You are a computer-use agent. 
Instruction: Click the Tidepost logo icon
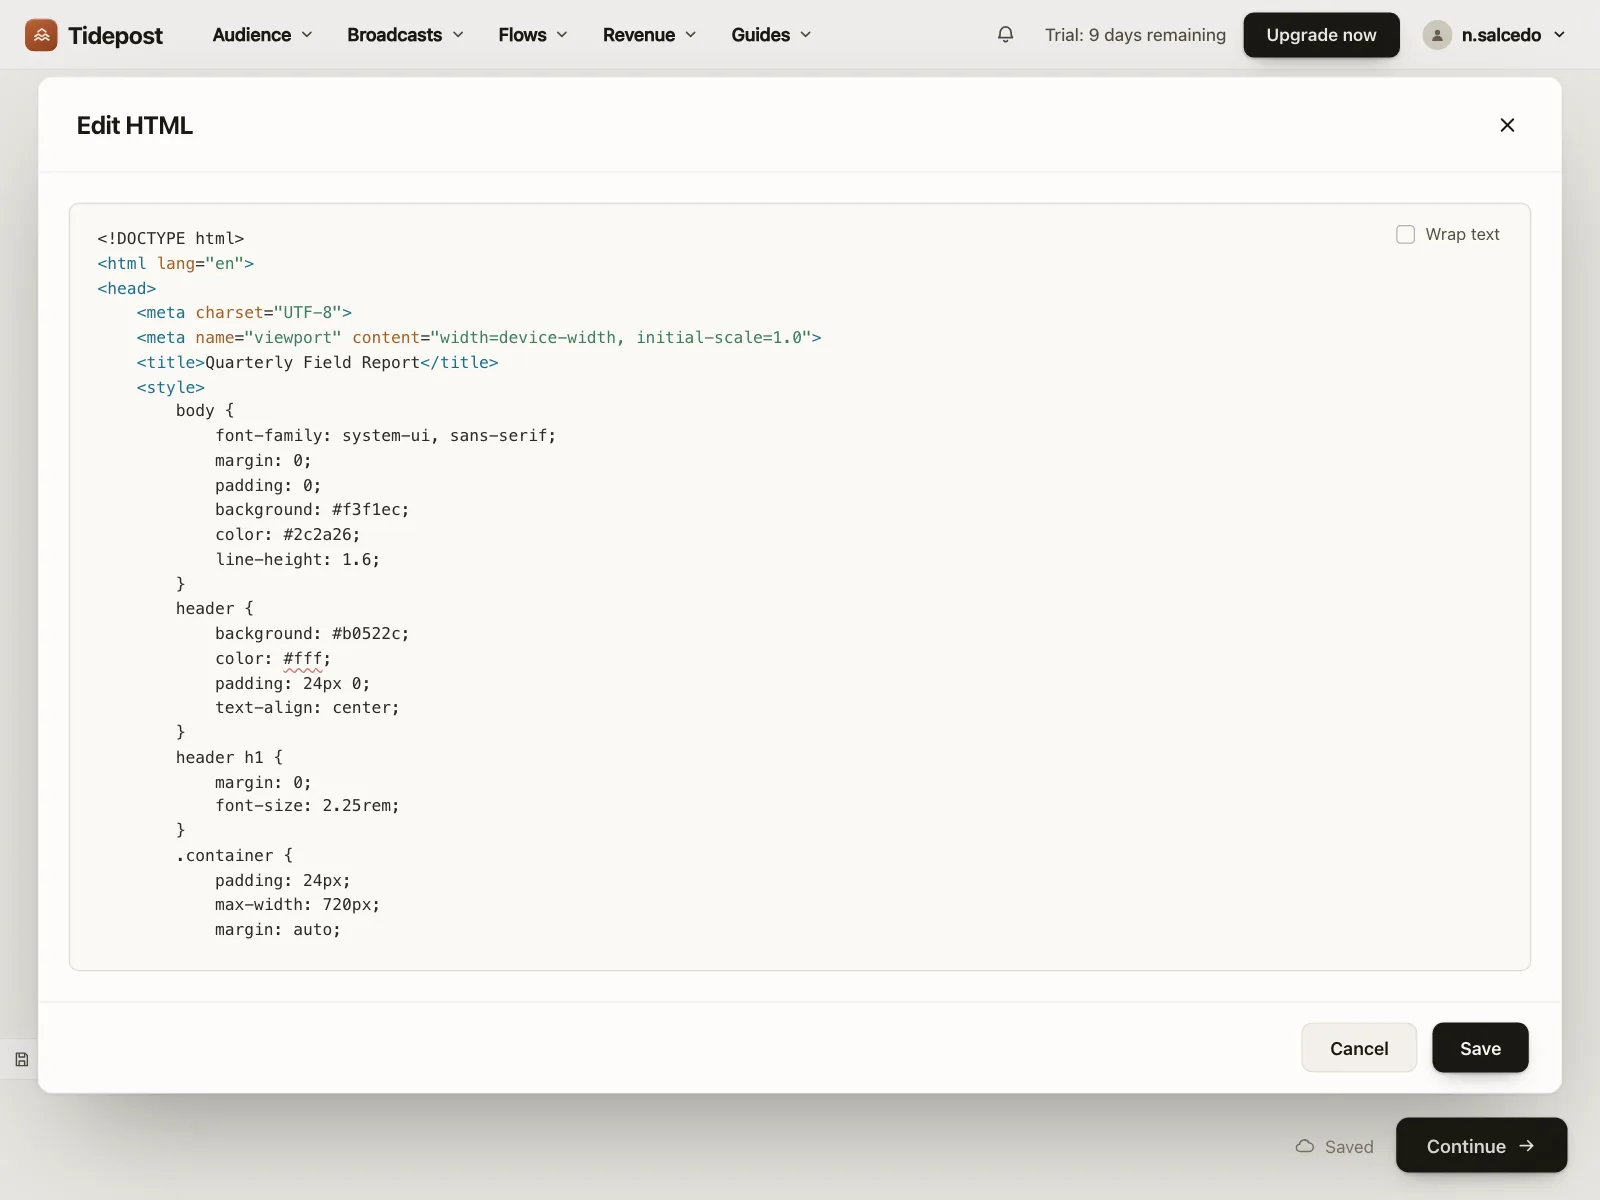tap(41, 35)
